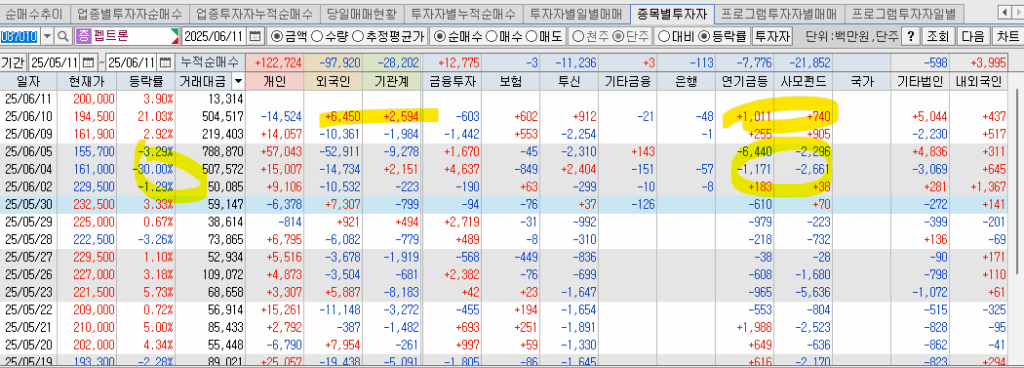Click the start date 25/05/11 field
The width and height of the screenshot is (1024, 368).
56,63
